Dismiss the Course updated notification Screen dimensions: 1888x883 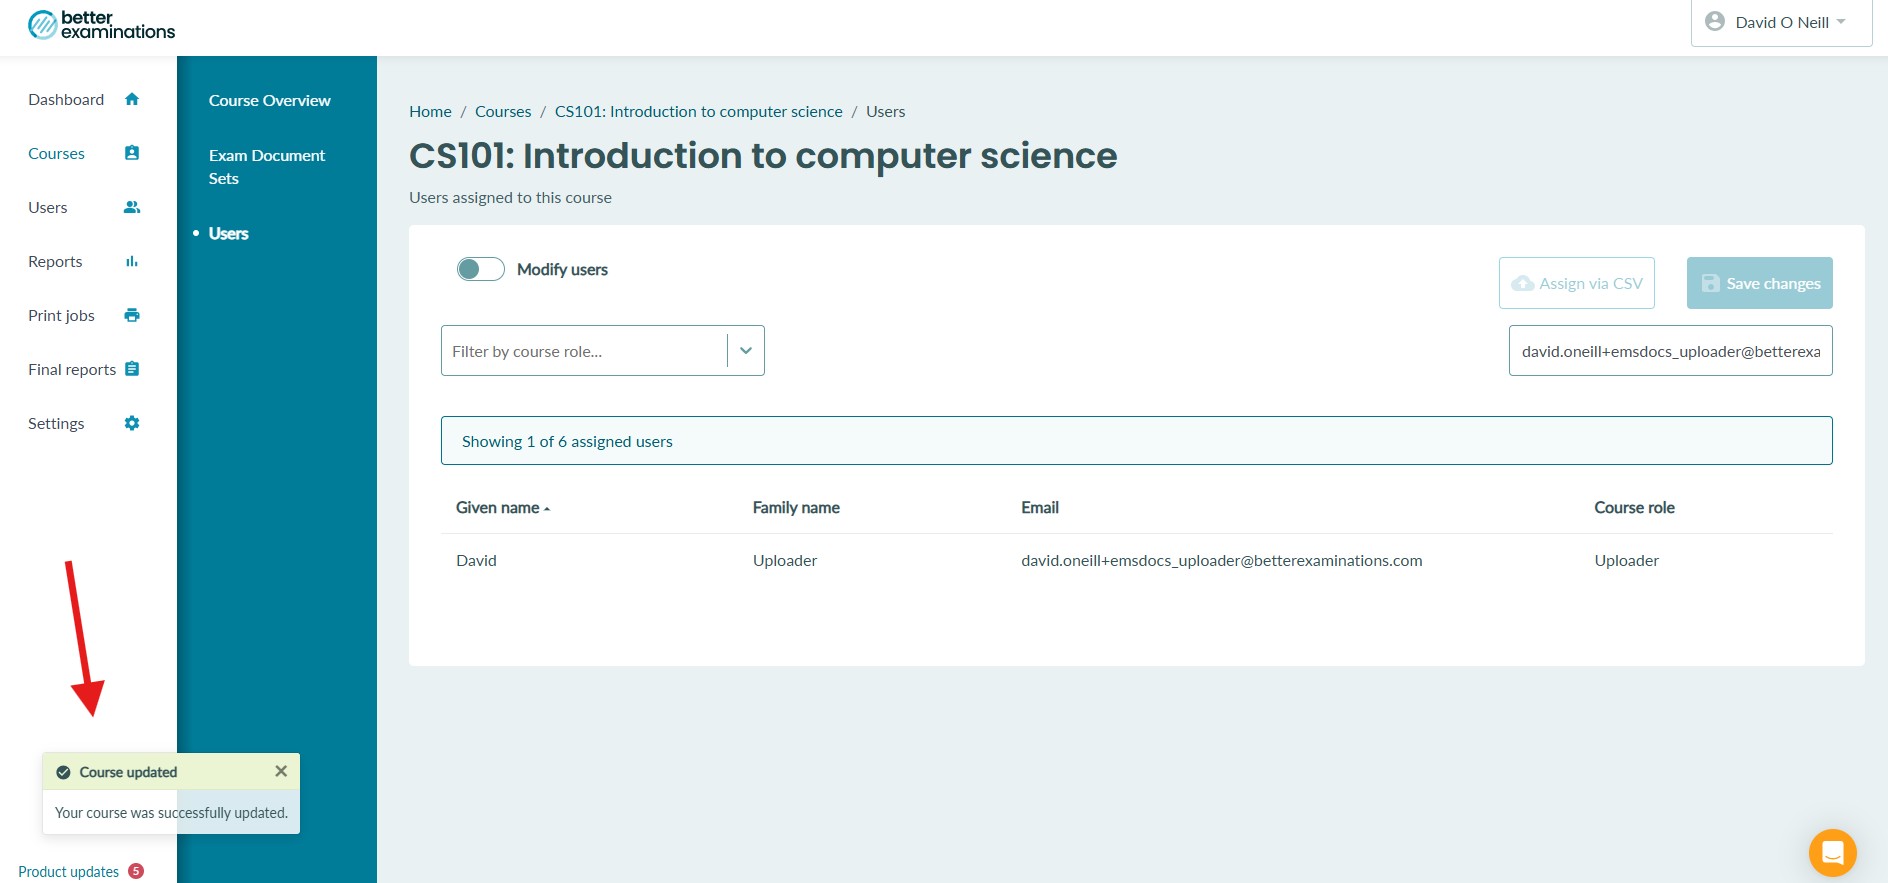click(281, 771)
